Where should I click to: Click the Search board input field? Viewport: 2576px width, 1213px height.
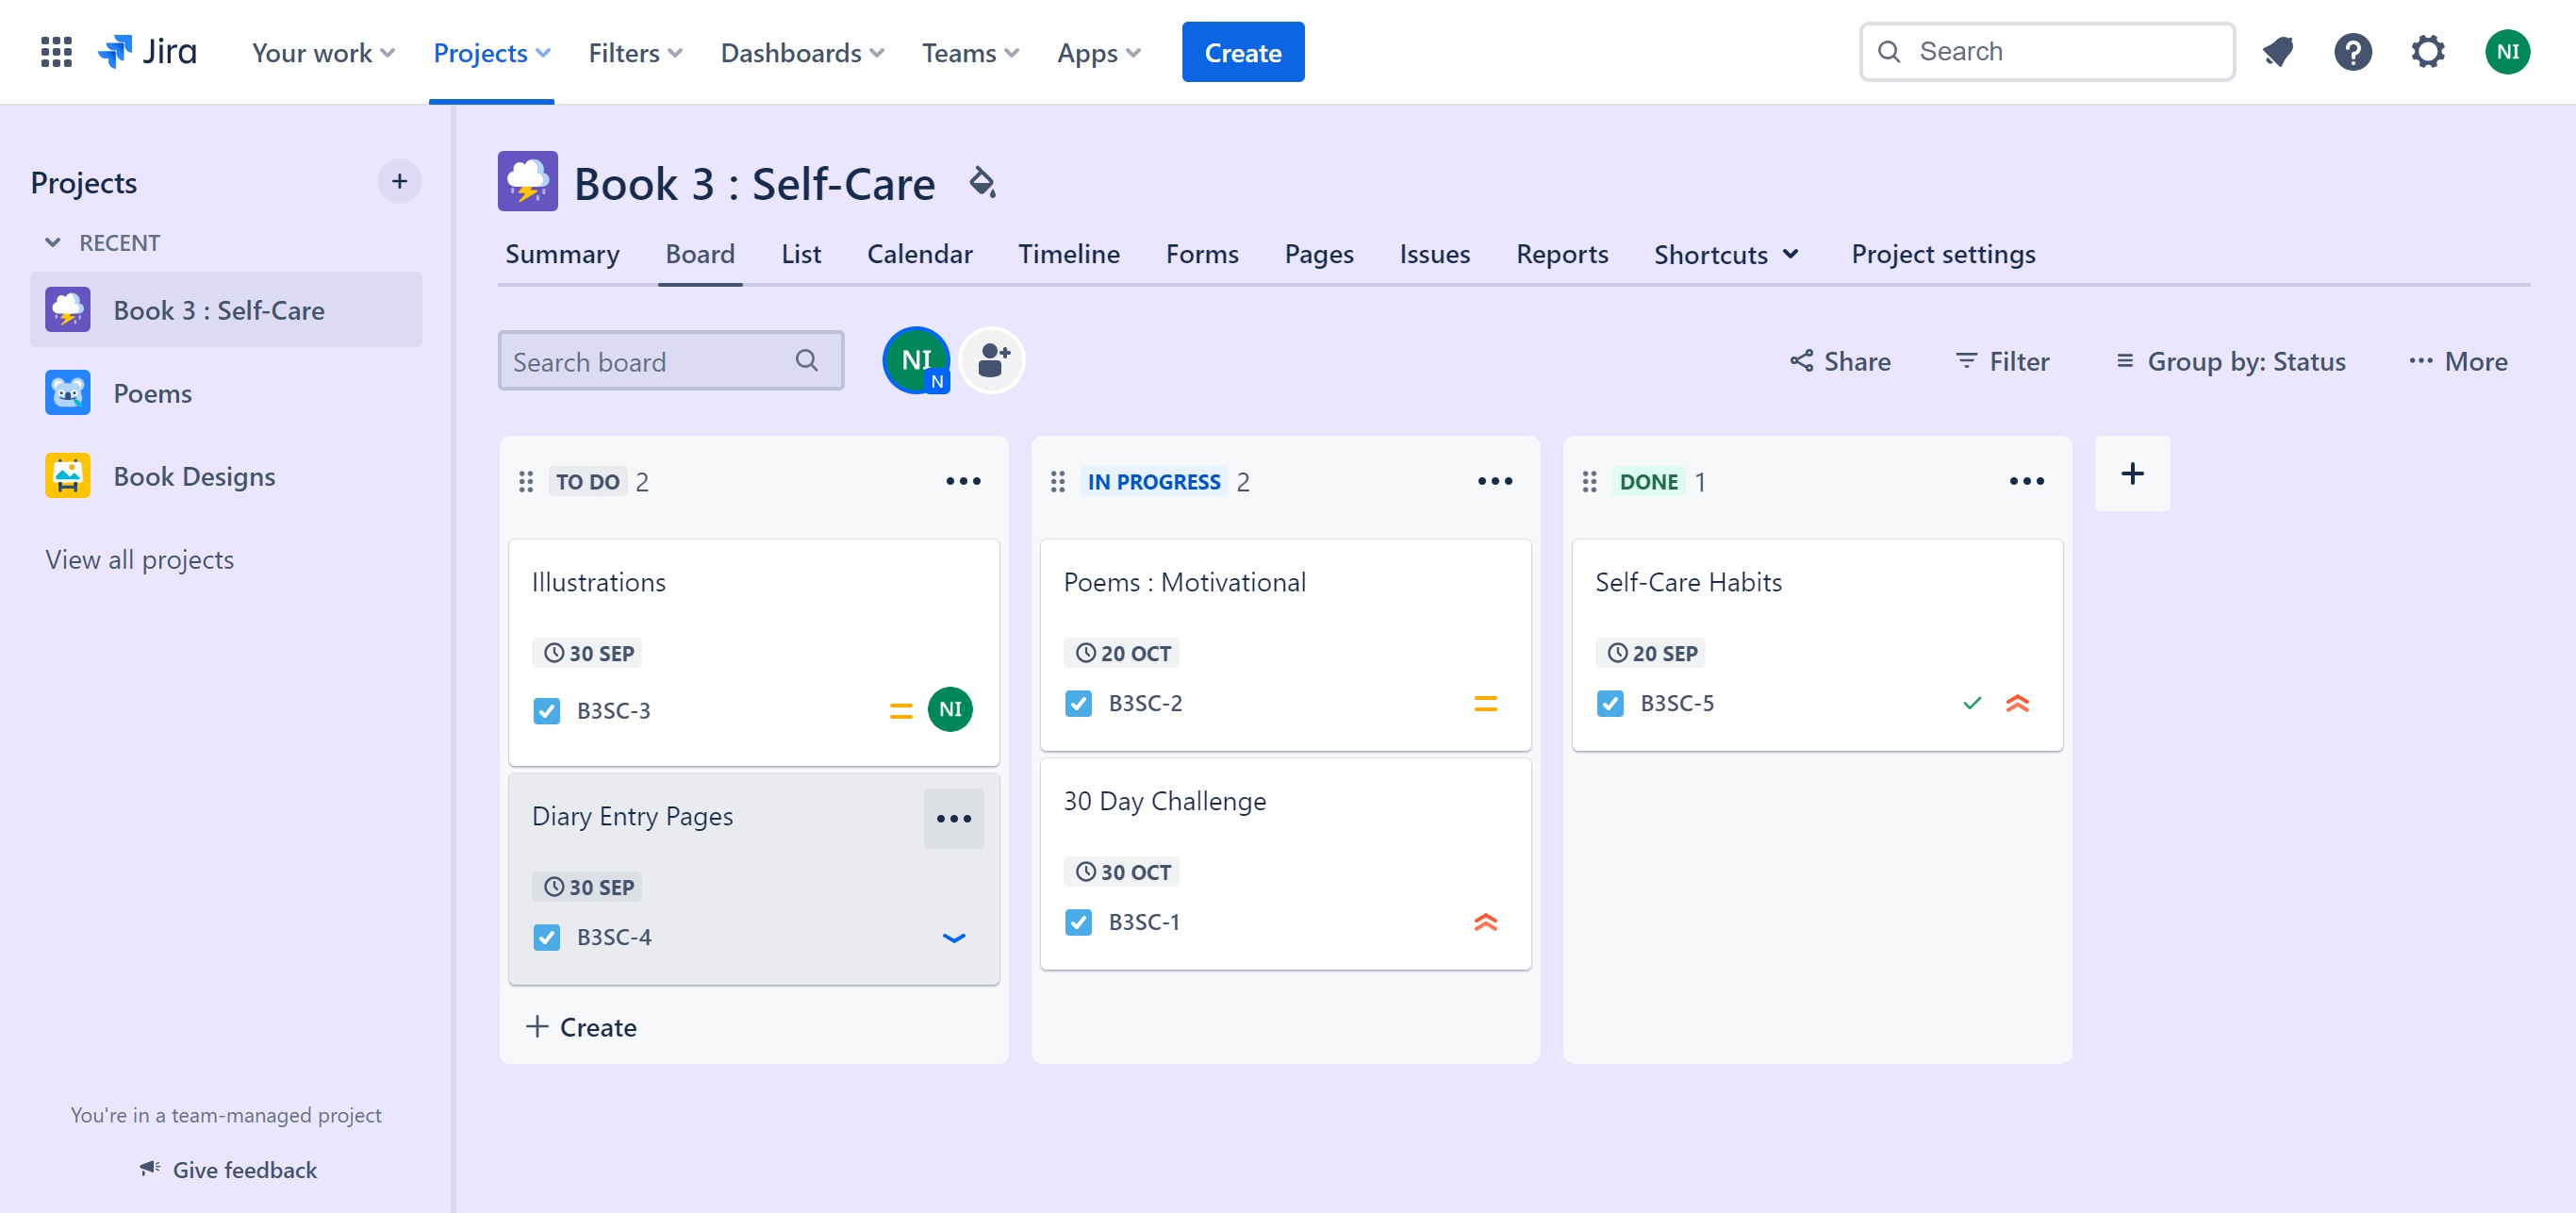650,361
